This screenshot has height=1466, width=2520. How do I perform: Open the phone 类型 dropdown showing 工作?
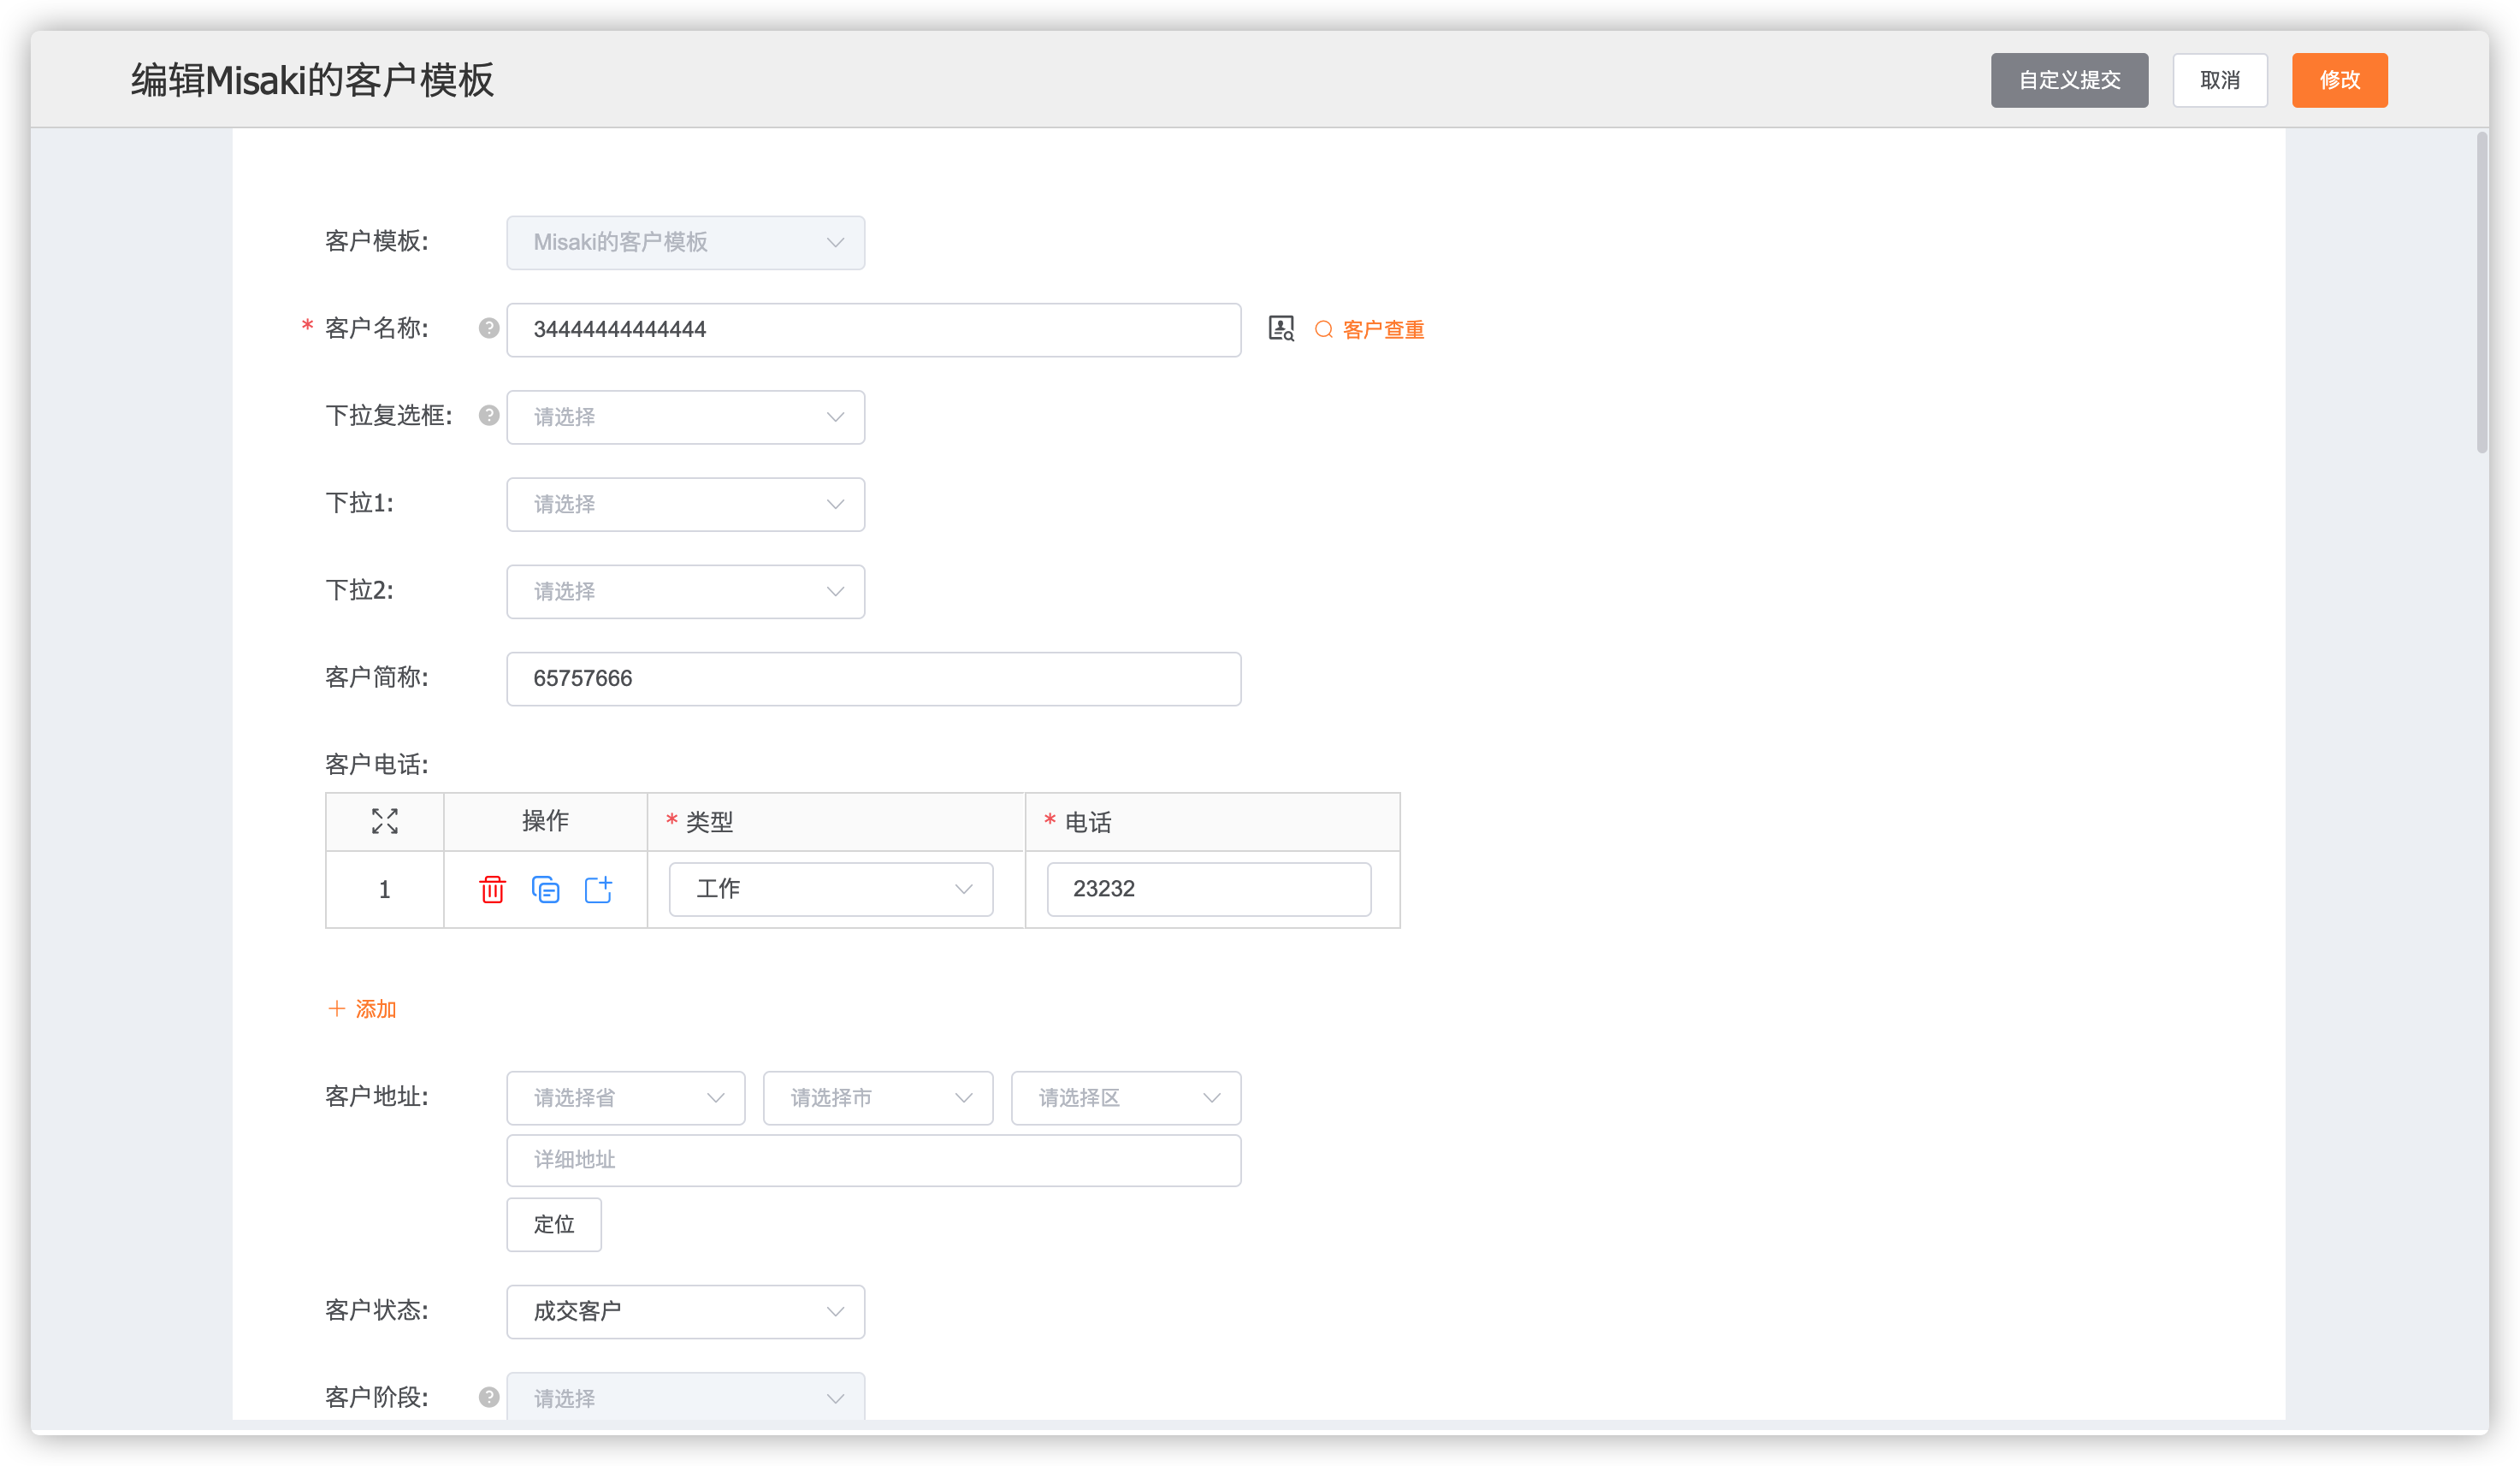(x=830, y=889)
